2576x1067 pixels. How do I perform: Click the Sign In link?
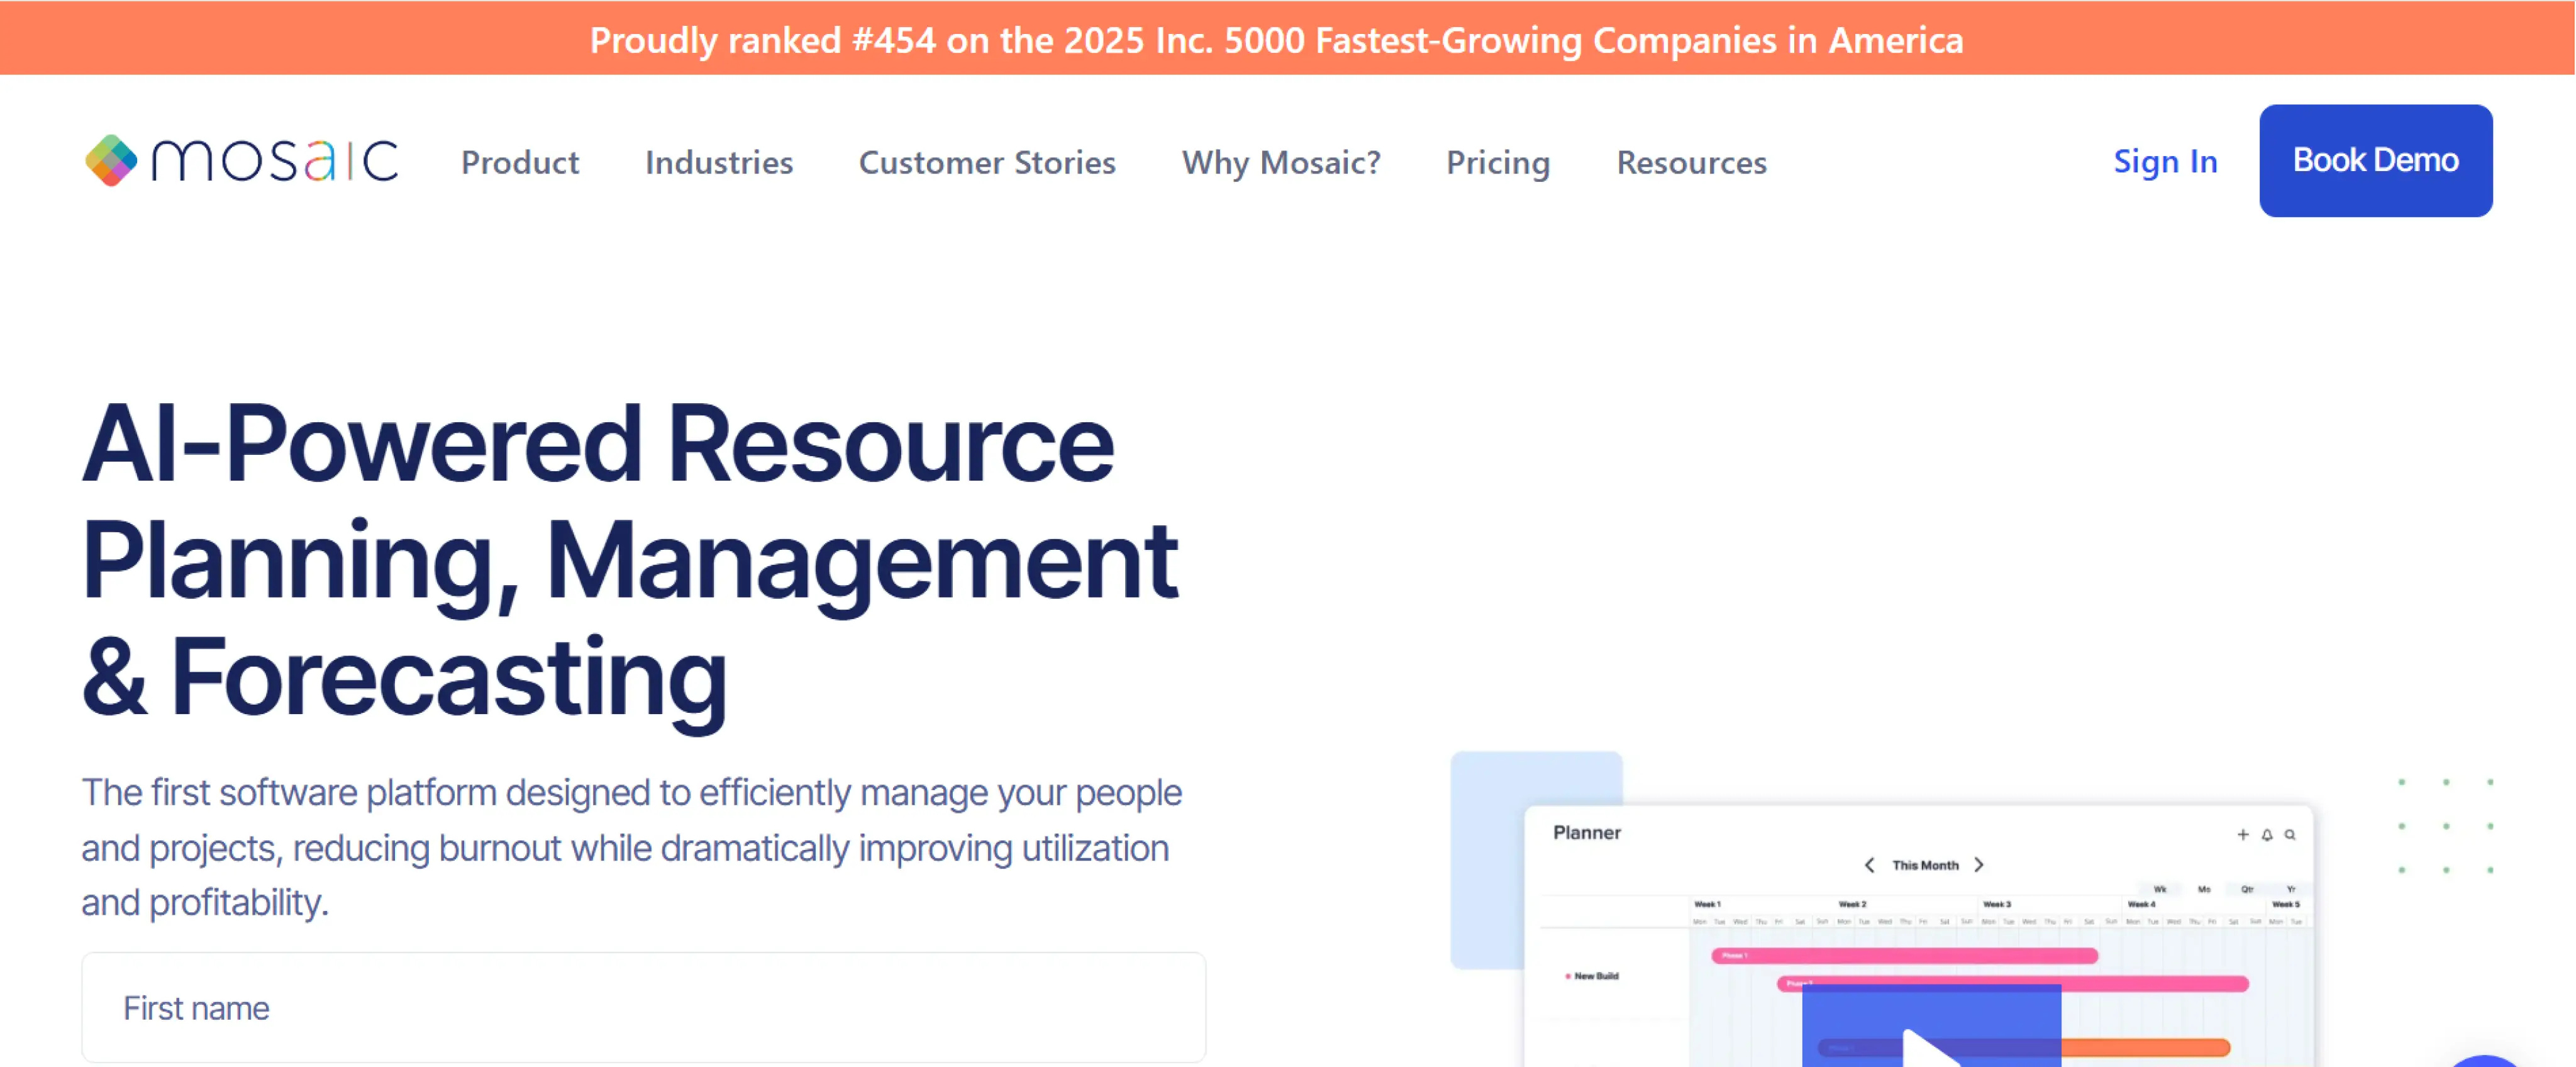point(2165,161)
